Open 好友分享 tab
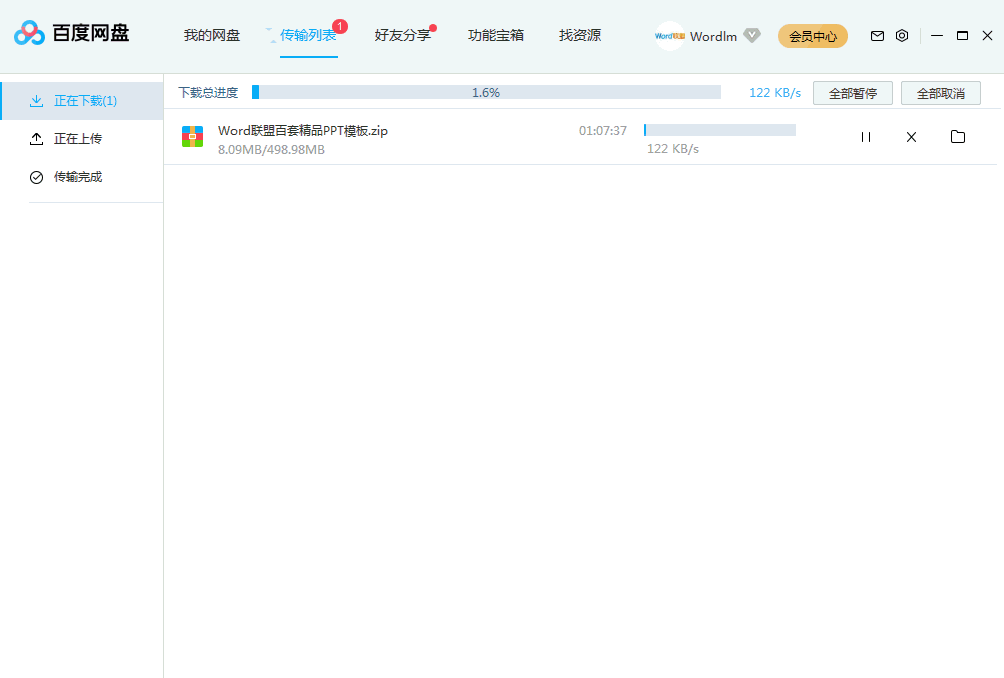1004x678 pixels. point(402,35)
